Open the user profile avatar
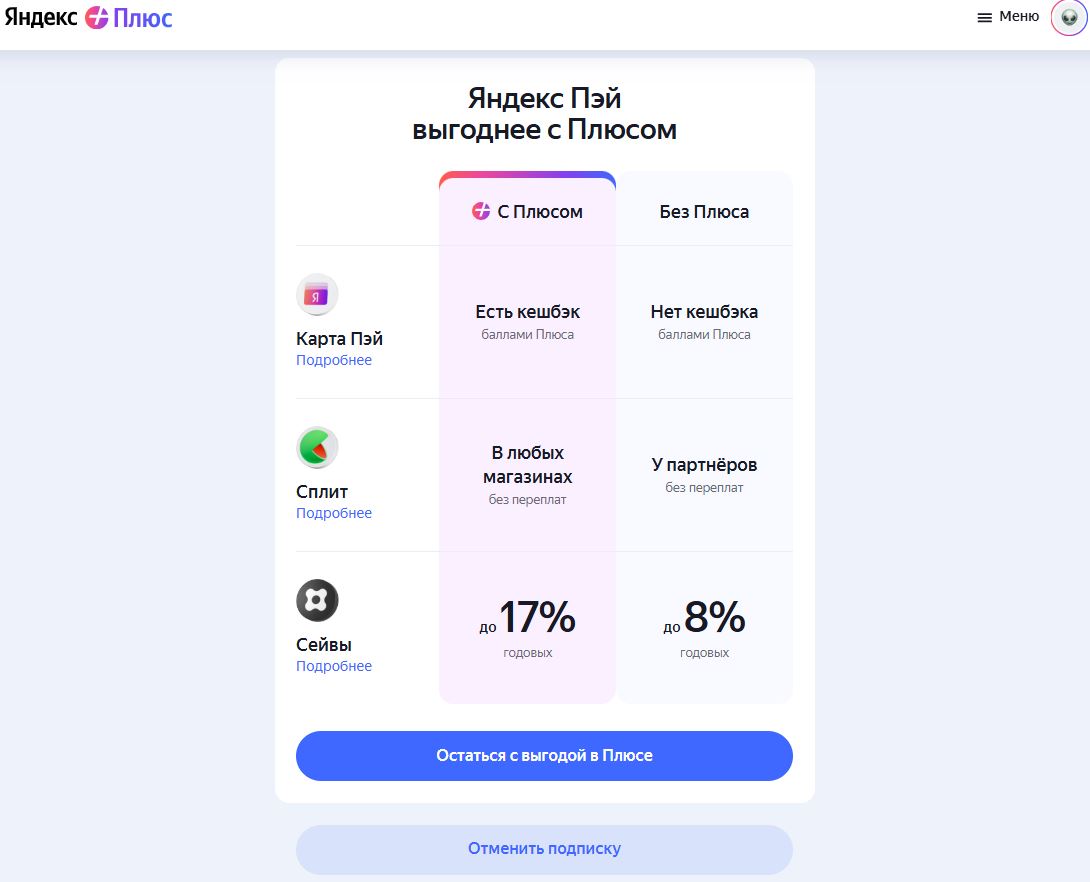This screenshot has height=882, width=1090. tap(1069, 17)
